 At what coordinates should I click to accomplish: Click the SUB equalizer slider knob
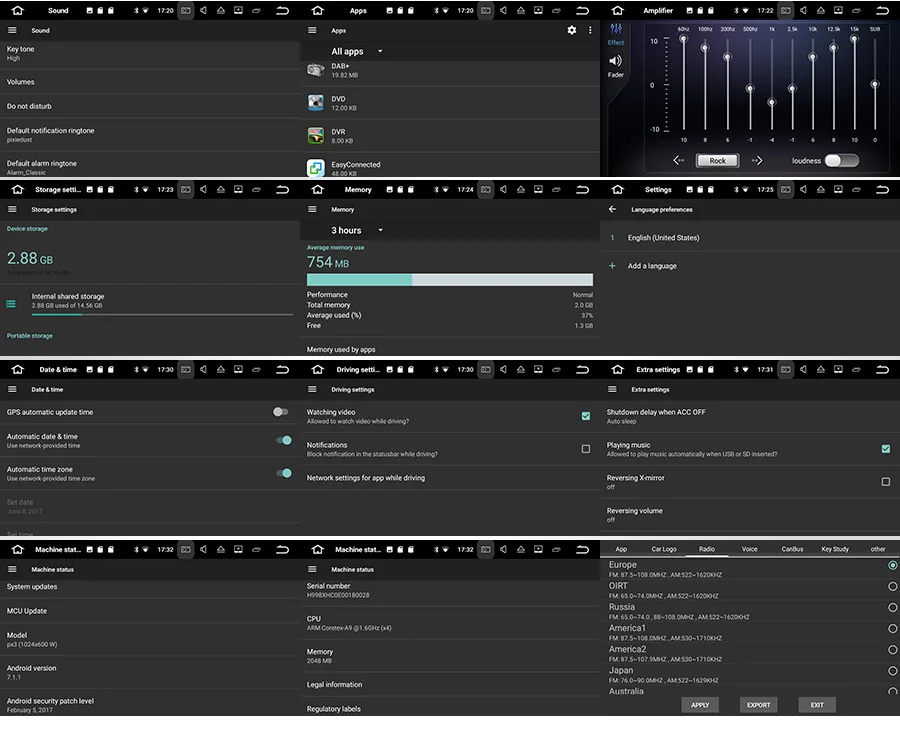pyautogui.click(x=875, y=84)
